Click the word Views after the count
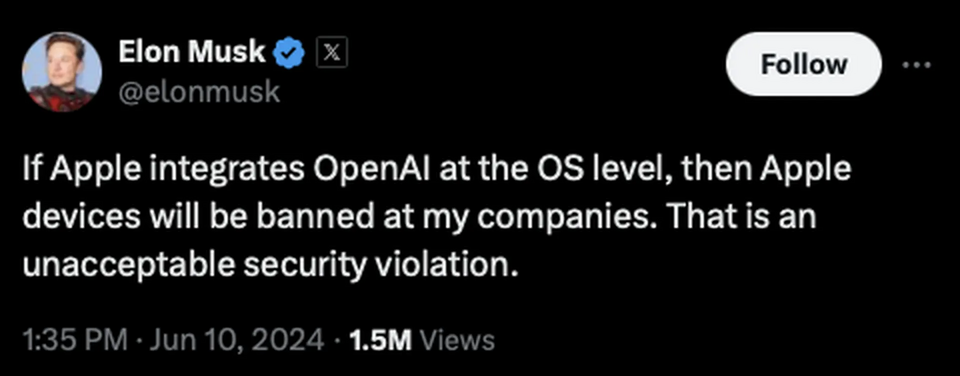Image resolution: width=960 pixels, height=376 pixels. (454, 340)
